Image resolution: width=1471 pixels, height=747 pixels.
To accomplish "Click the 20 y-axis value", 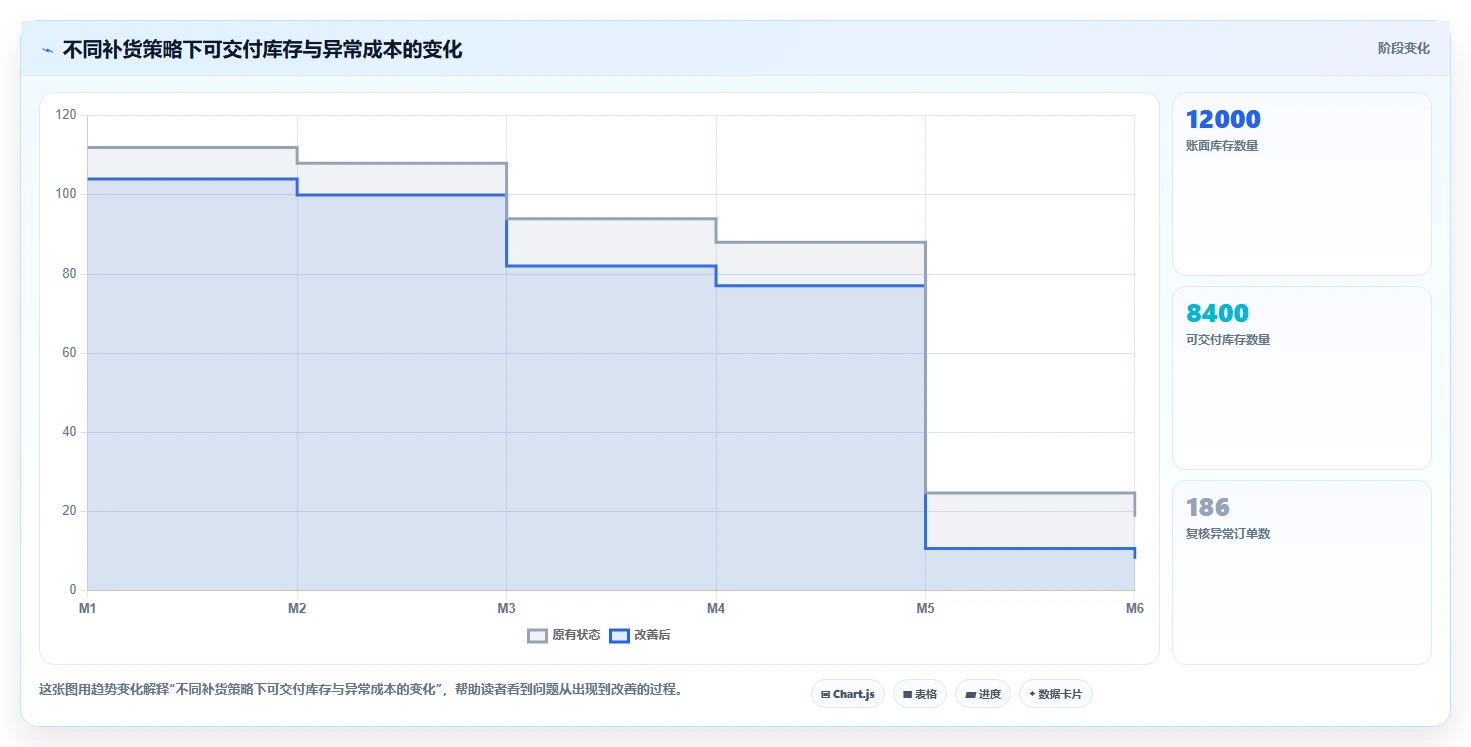I will pos(69,511).
